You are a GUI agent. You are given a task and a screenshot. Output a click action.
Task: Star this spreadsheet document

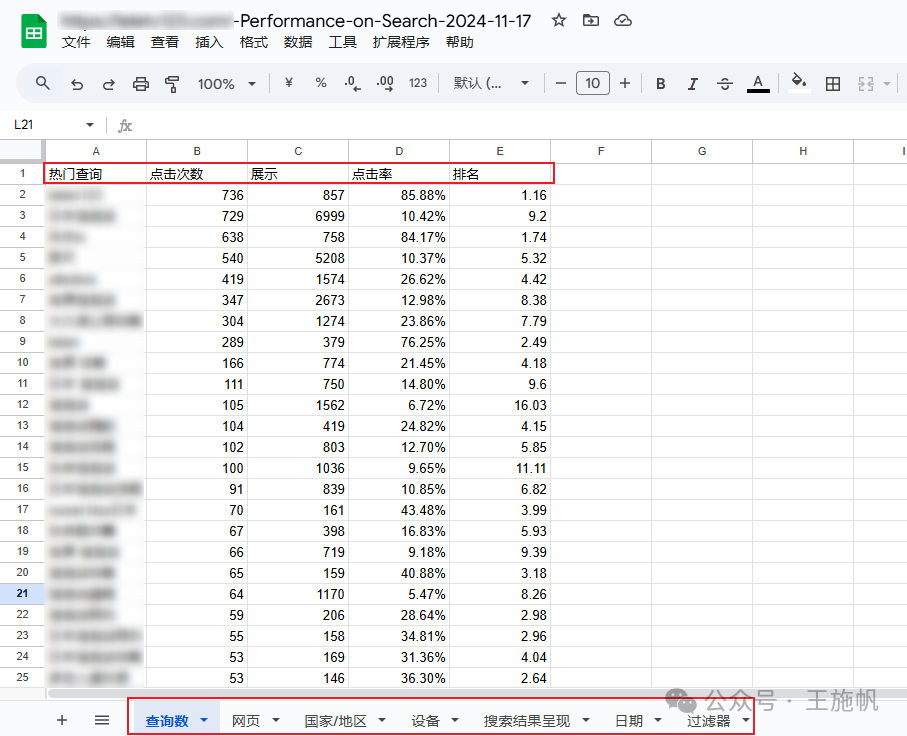click(558, 20)
